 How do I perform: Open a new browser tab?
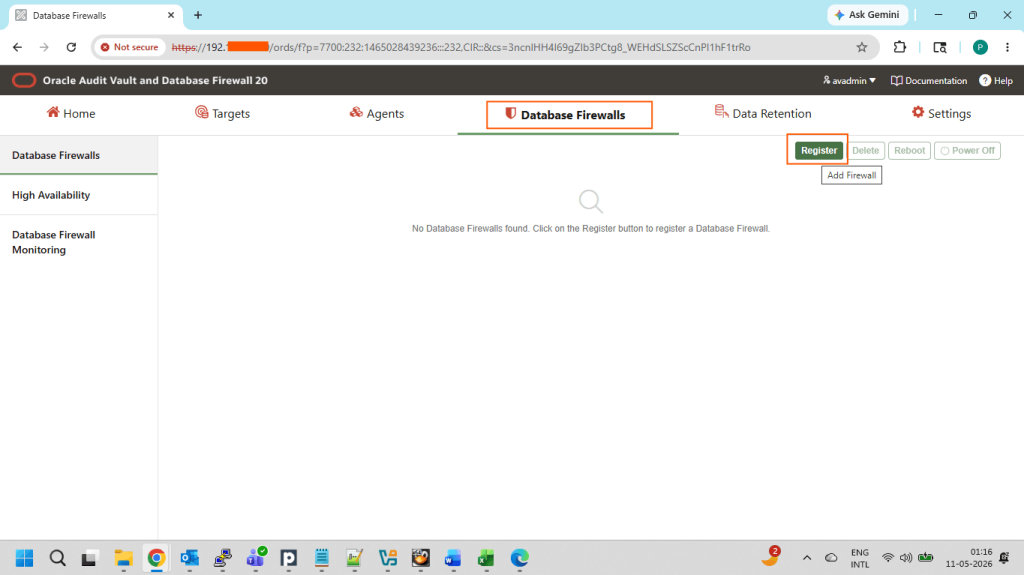[x=198, y=15]
